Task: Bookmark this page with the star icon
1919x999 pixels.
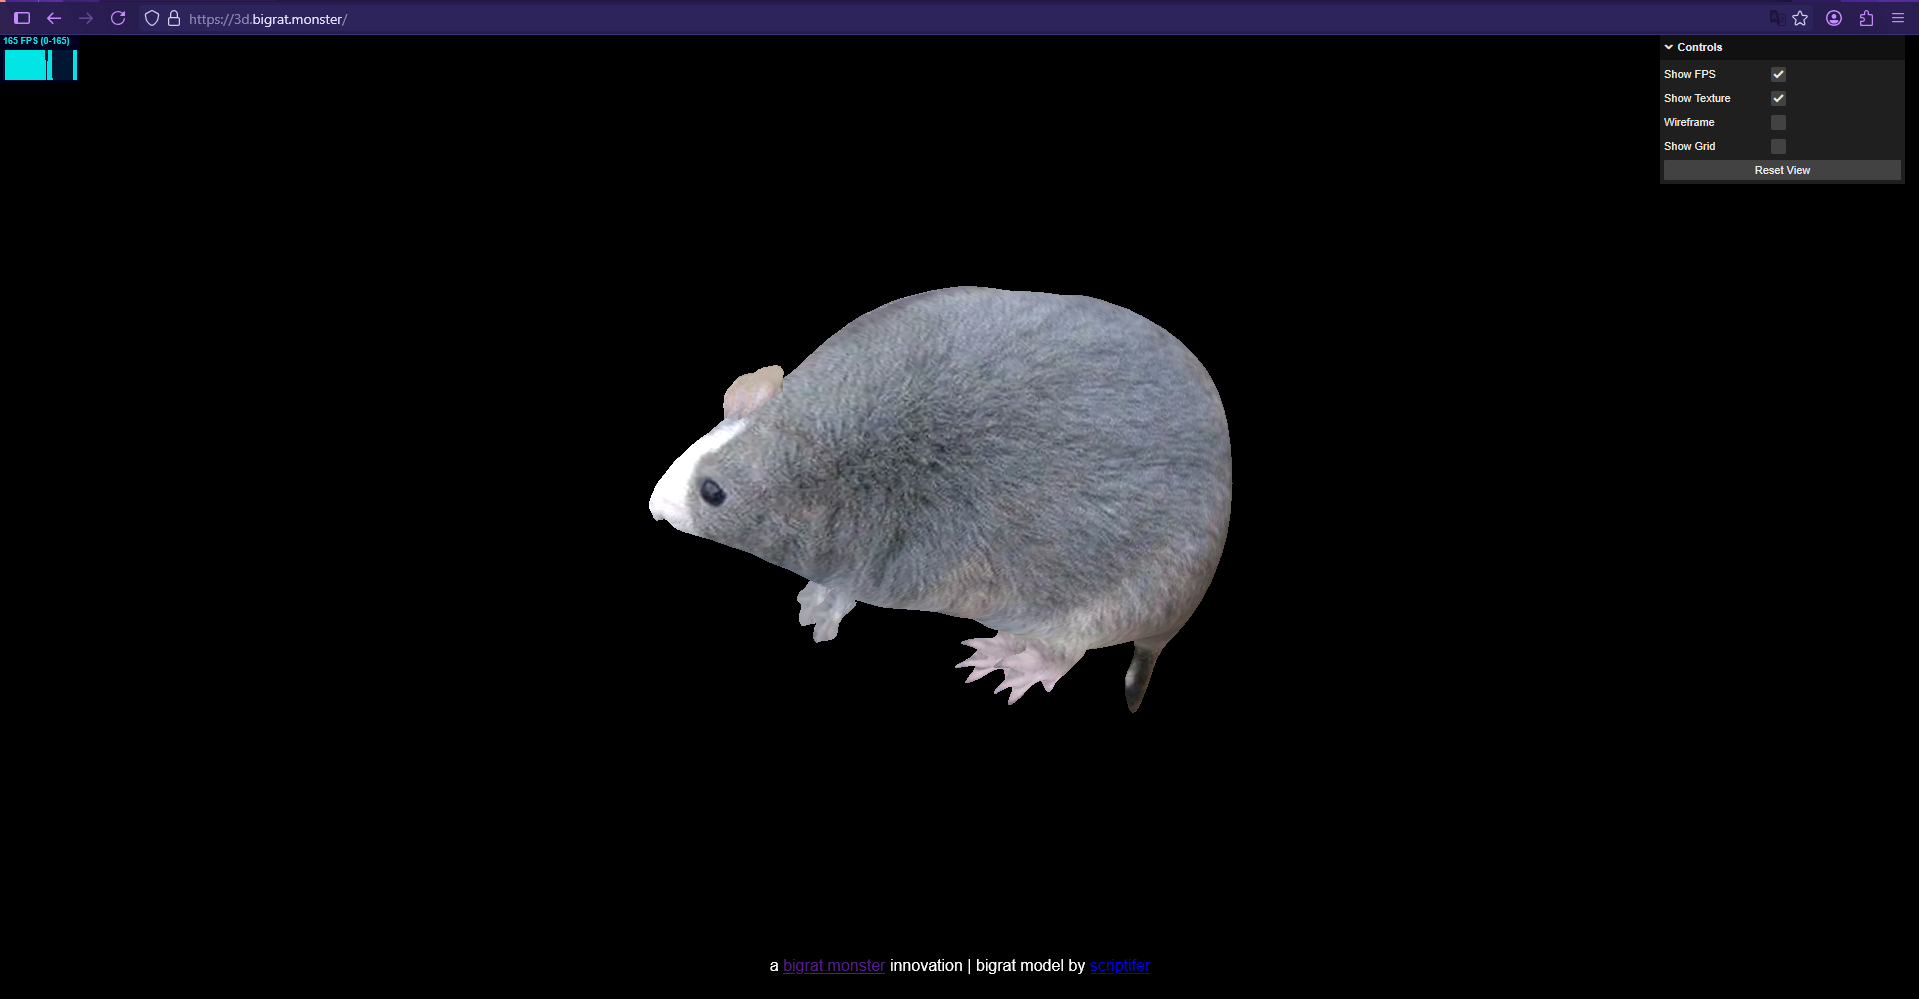Action: pos(1801,18)
